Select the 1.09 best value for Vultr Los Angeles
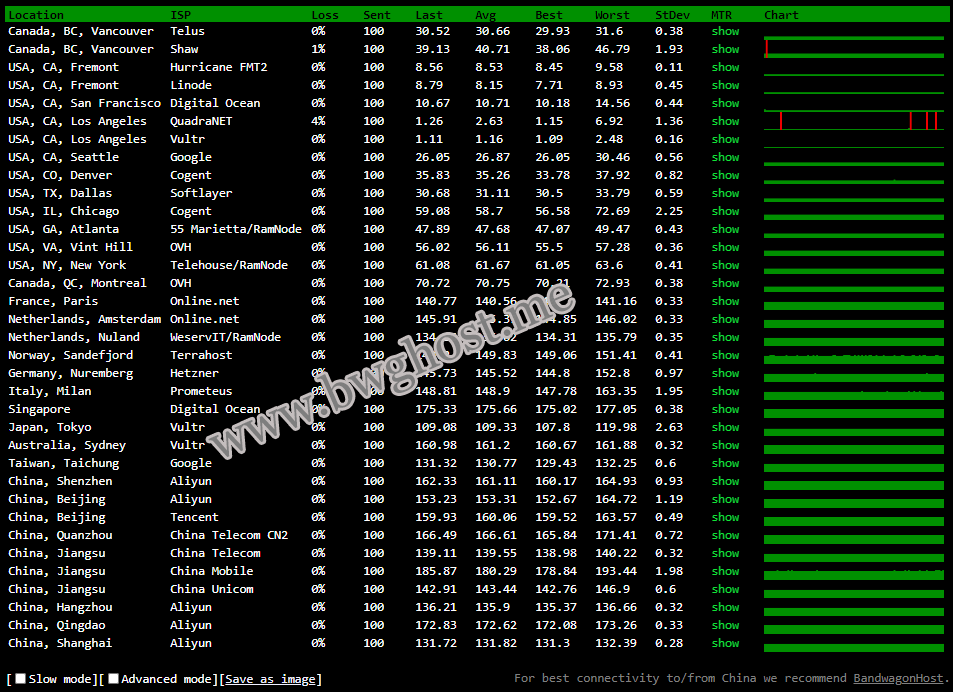 pyautogui.click(x=549, y=139)
